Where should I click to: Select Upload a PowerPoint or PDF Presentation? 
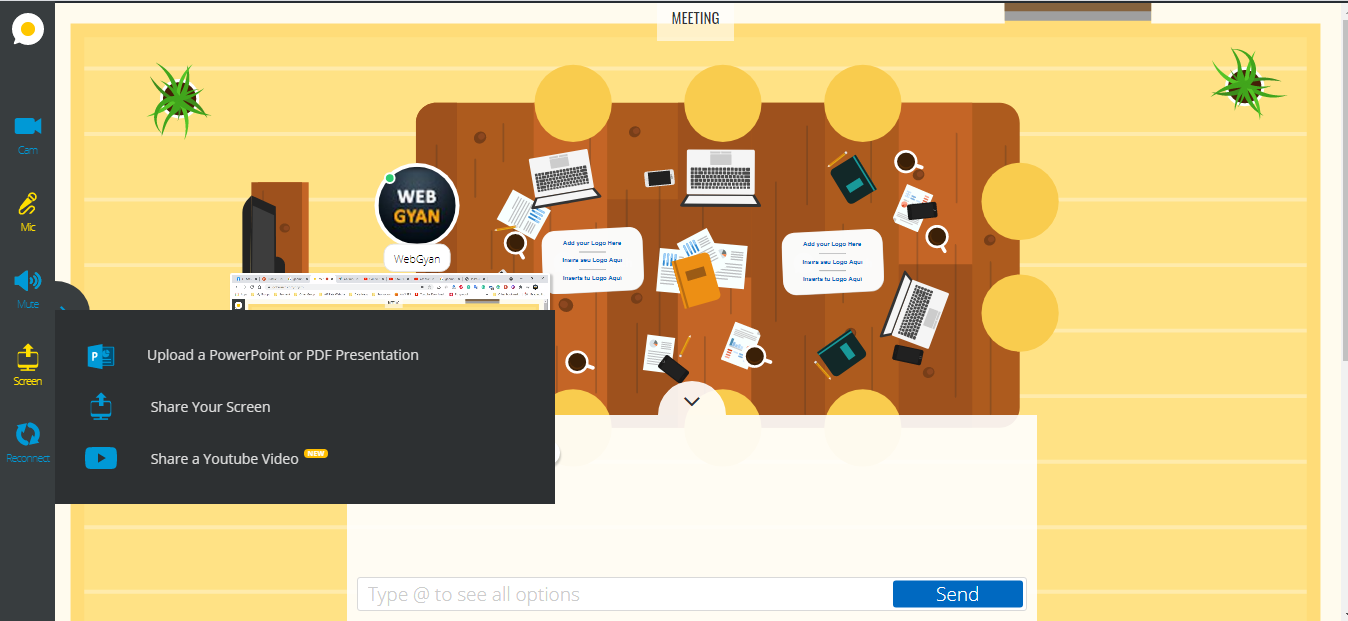click(x=283, y=355)
